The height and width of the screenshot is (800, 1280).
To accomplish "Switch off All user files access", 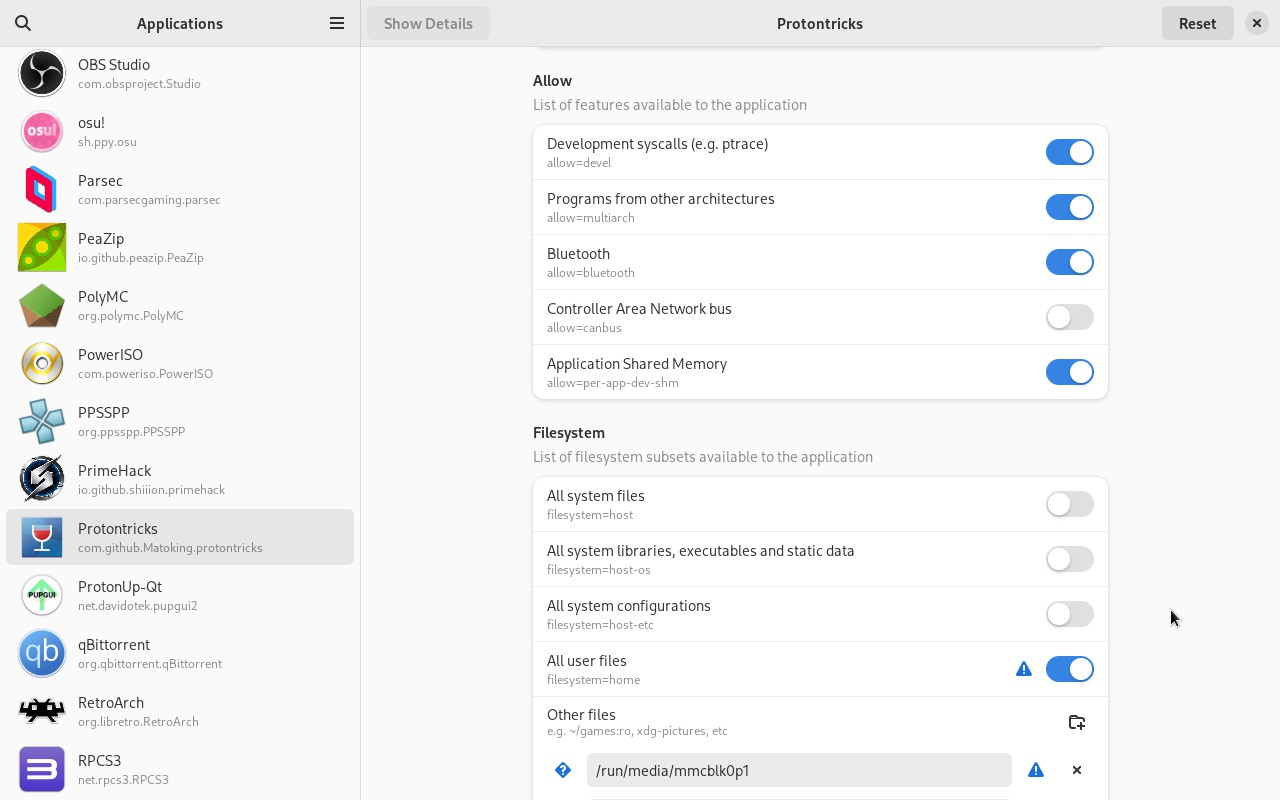I will [1069, 669].
